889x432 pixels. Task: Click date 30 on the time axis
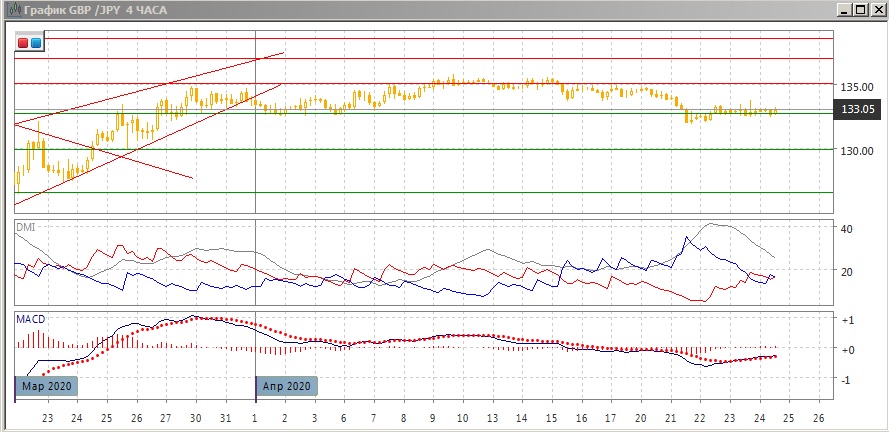[196, 418]
